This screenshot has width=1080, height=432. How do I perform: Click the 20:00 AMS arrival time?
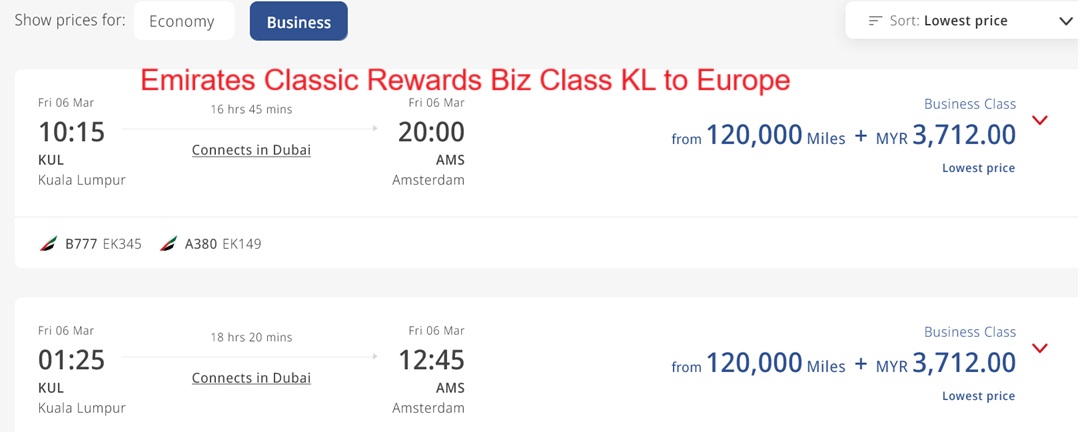(x=431, y=132)
